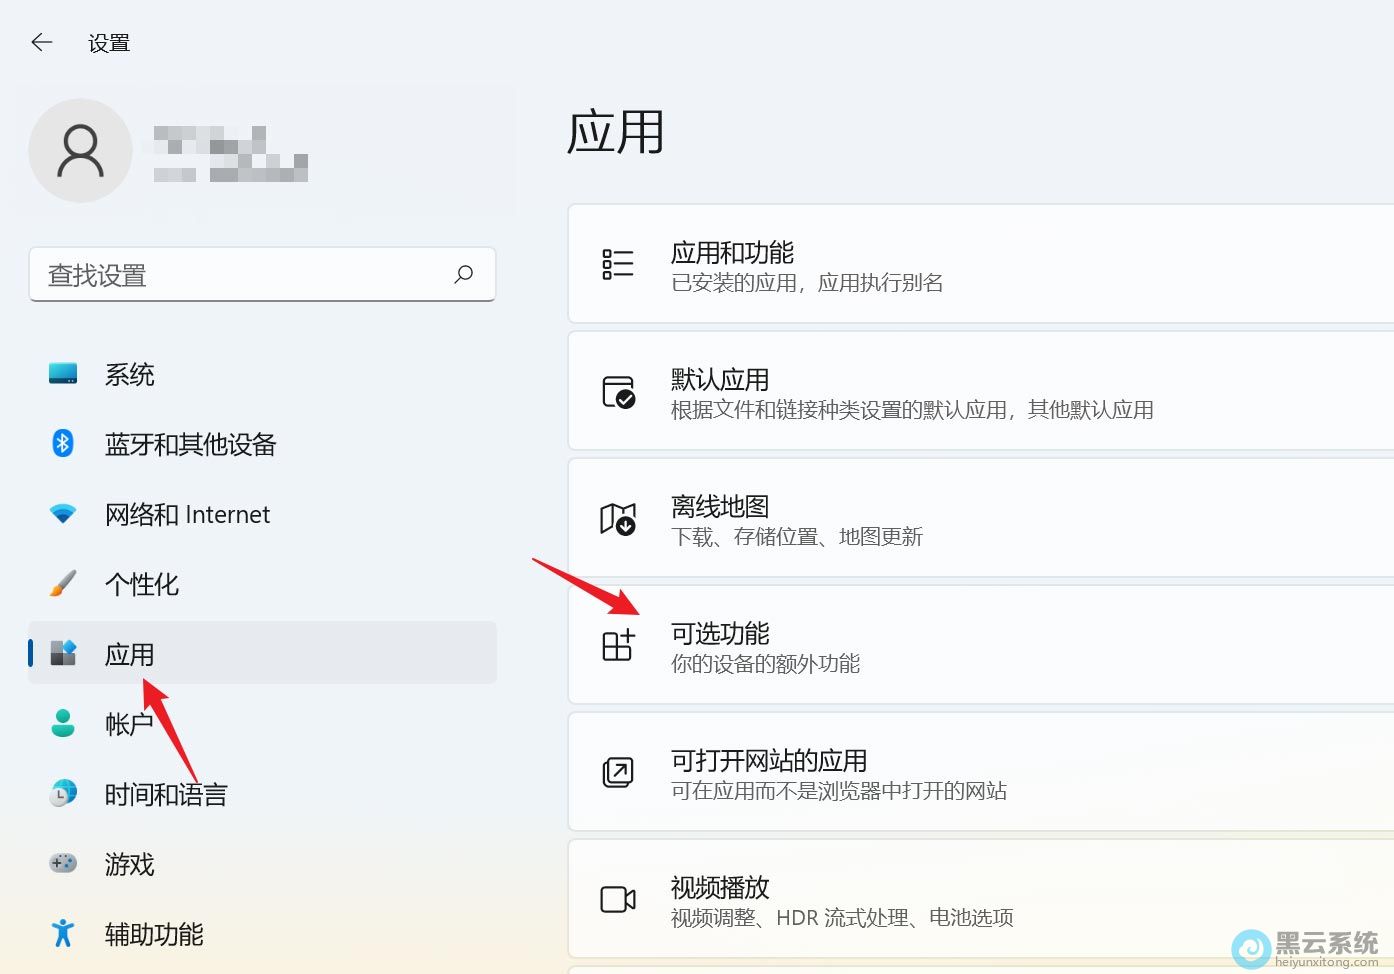
Task: Open 系统 settings in sidebar
Action: click(129, 375)
